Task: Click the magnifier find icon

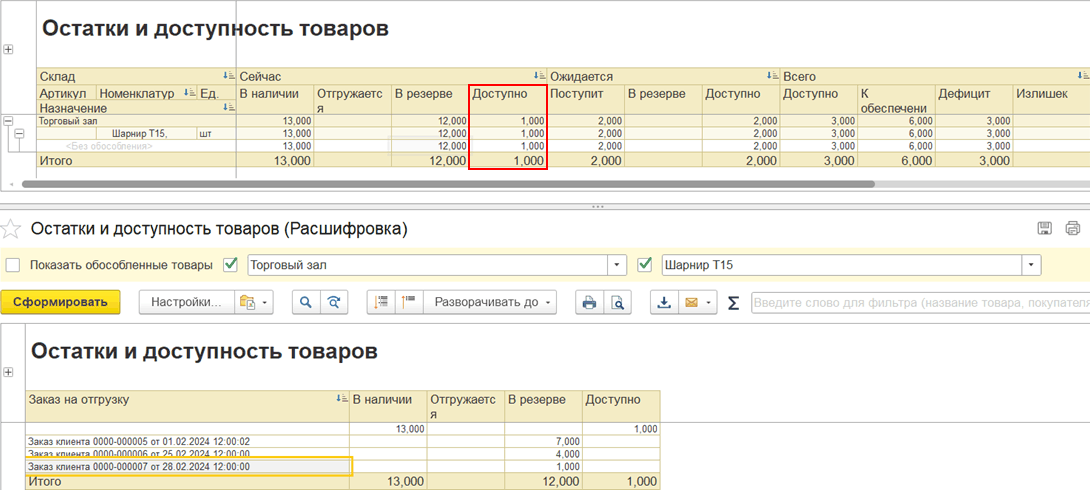Action: [x=306, y=302]
